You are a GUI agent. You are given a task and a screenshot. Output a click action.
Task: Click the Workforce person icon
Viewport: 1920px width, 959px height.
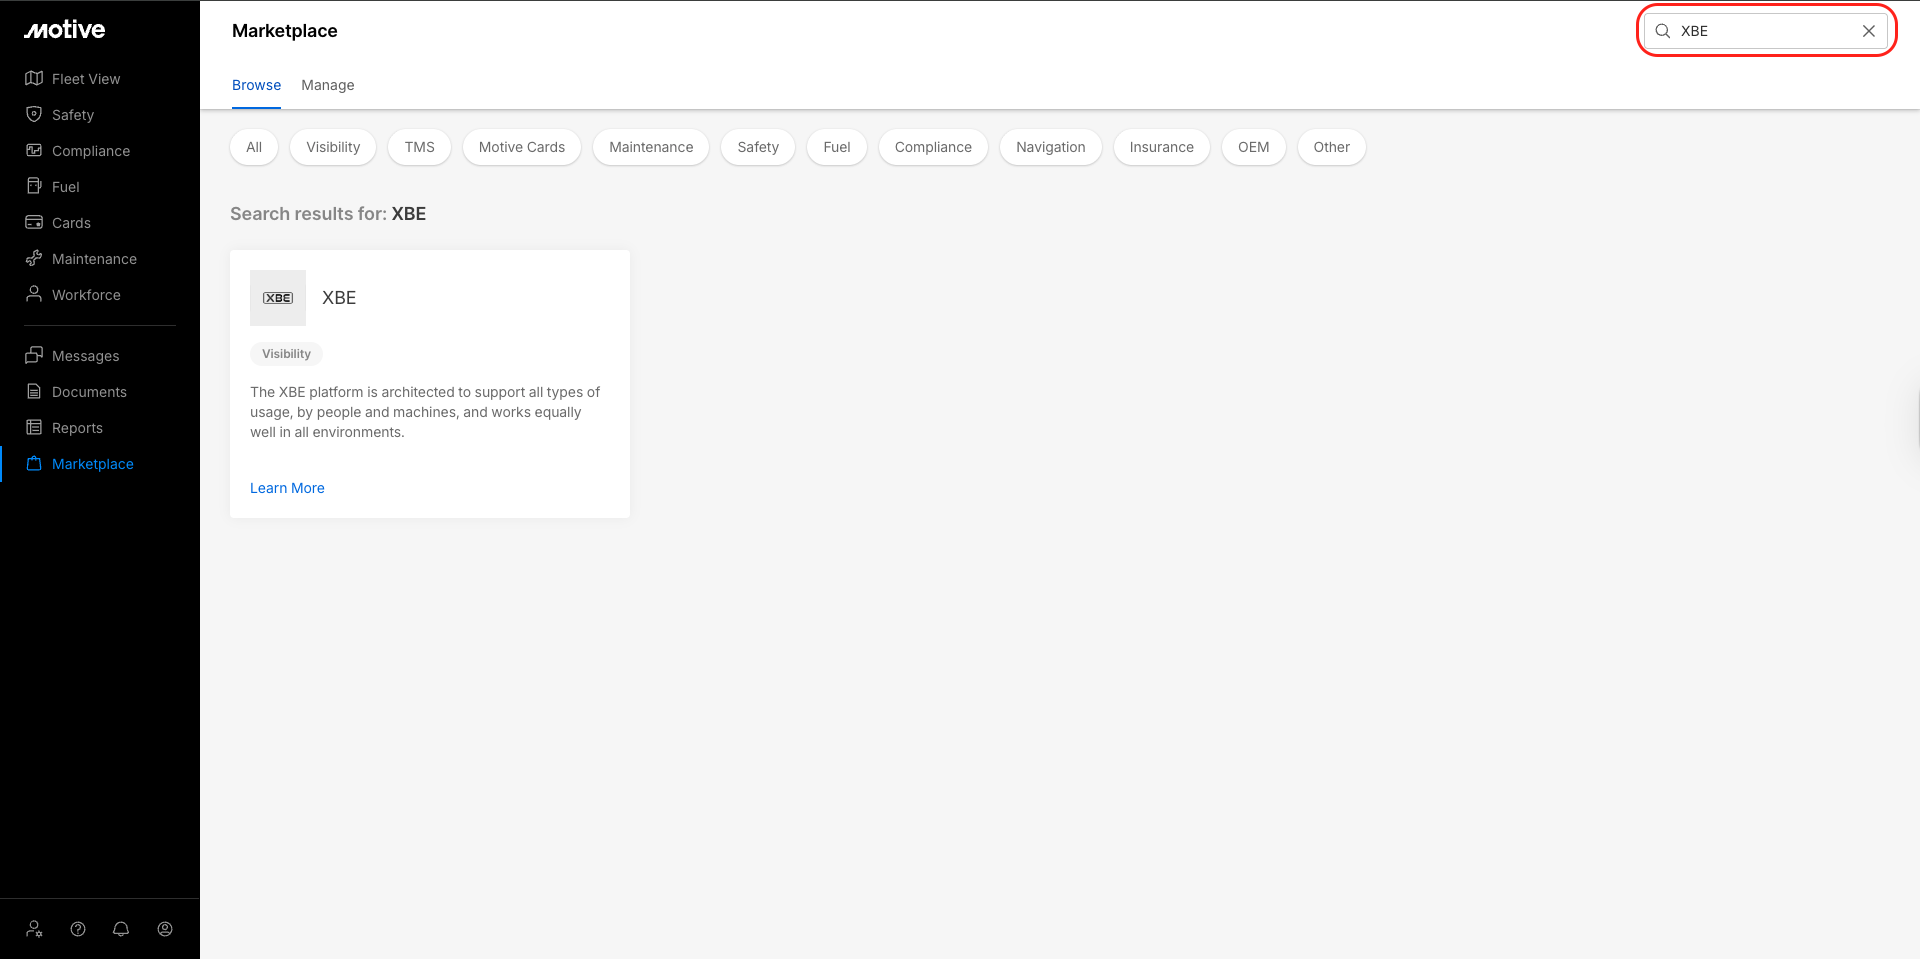[34, 294]
